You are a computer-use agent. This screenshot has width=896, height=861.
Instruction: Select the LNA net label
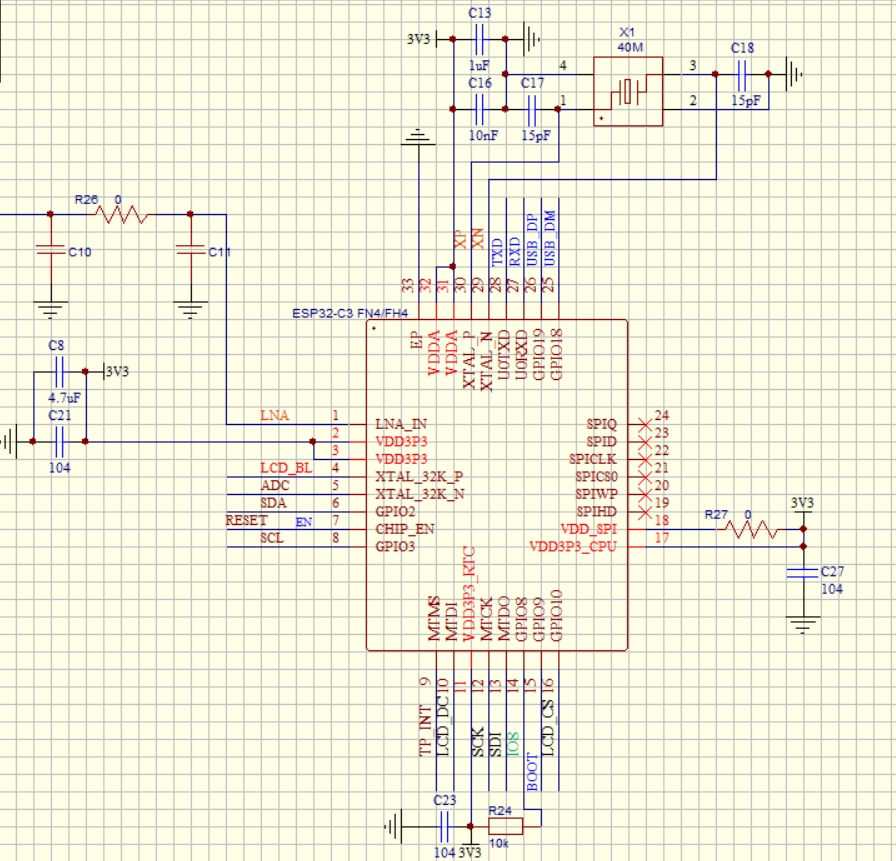coord(274,415)
